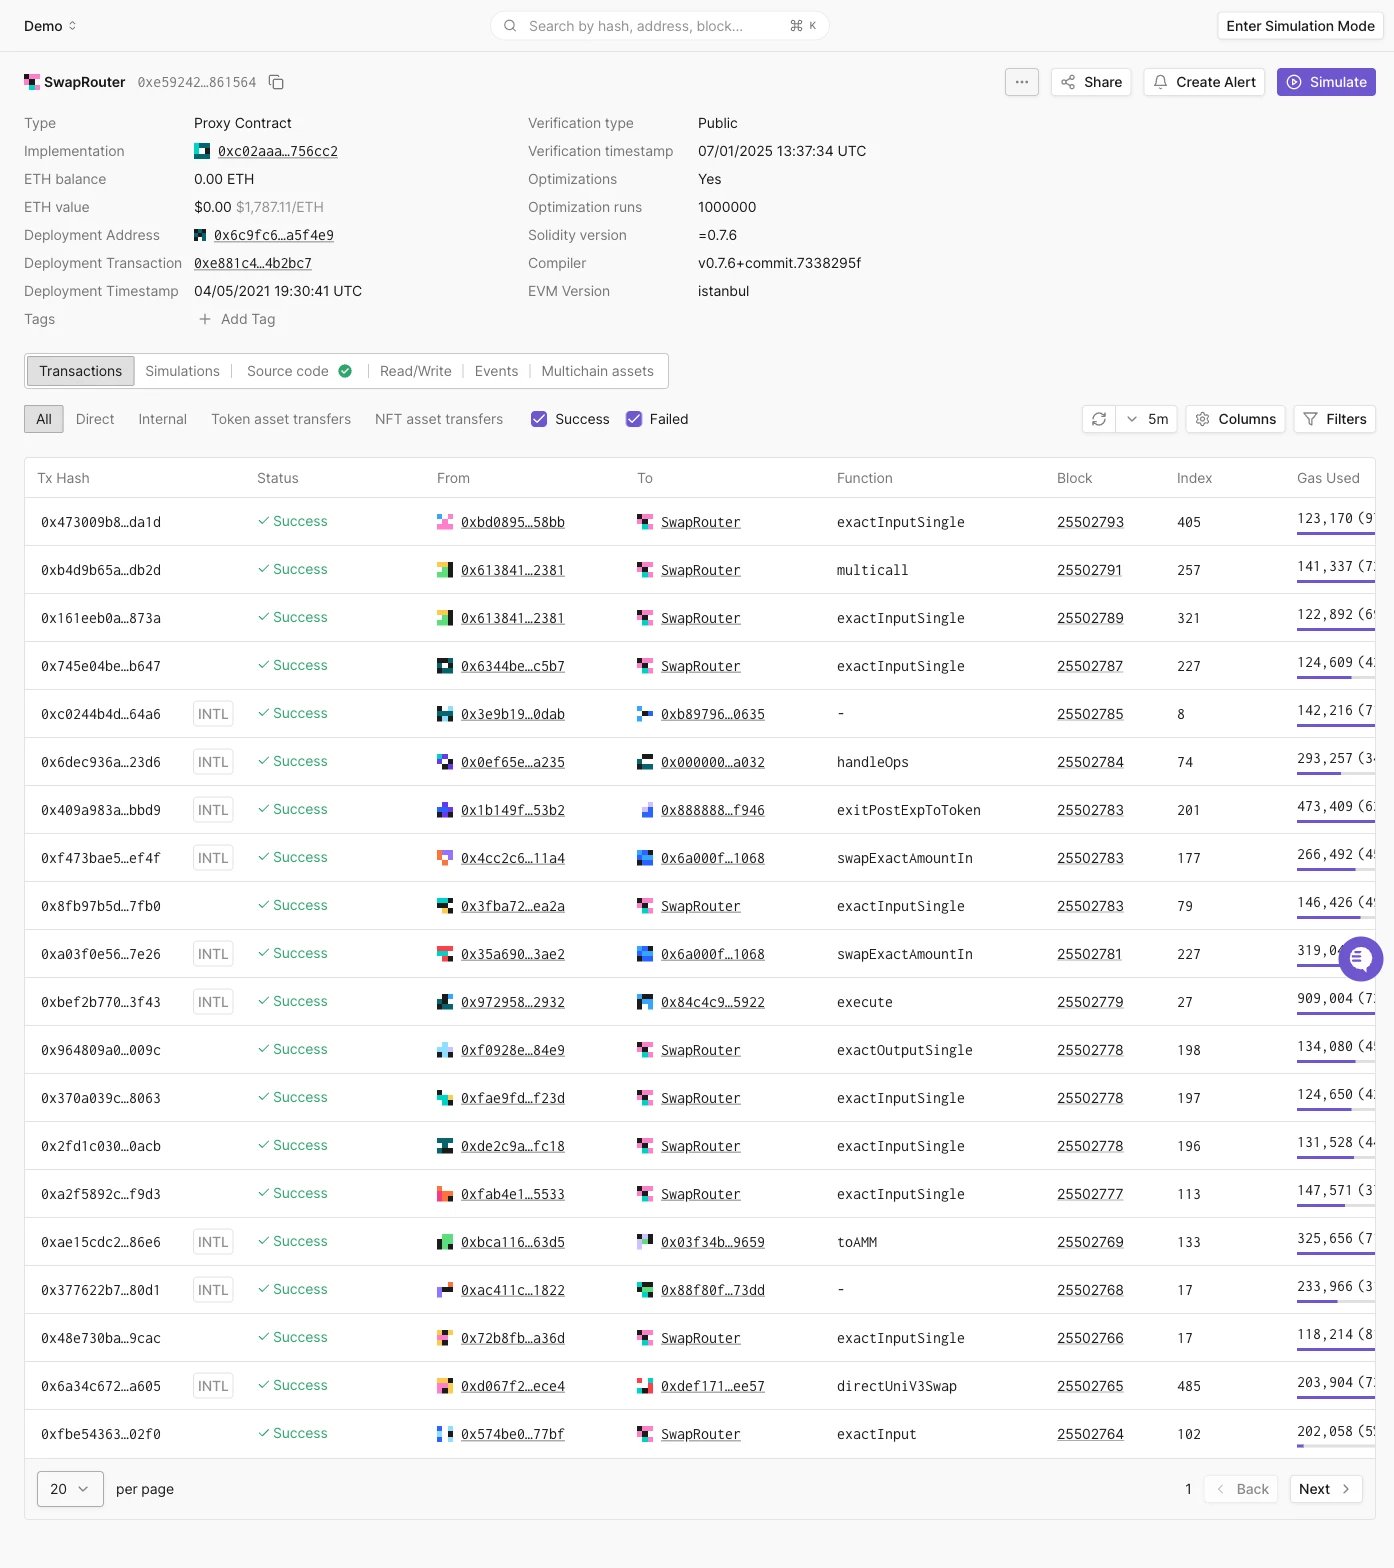
Task: Click identicon beside recipient 0x84c4c9…5922
Action: 645,1002
